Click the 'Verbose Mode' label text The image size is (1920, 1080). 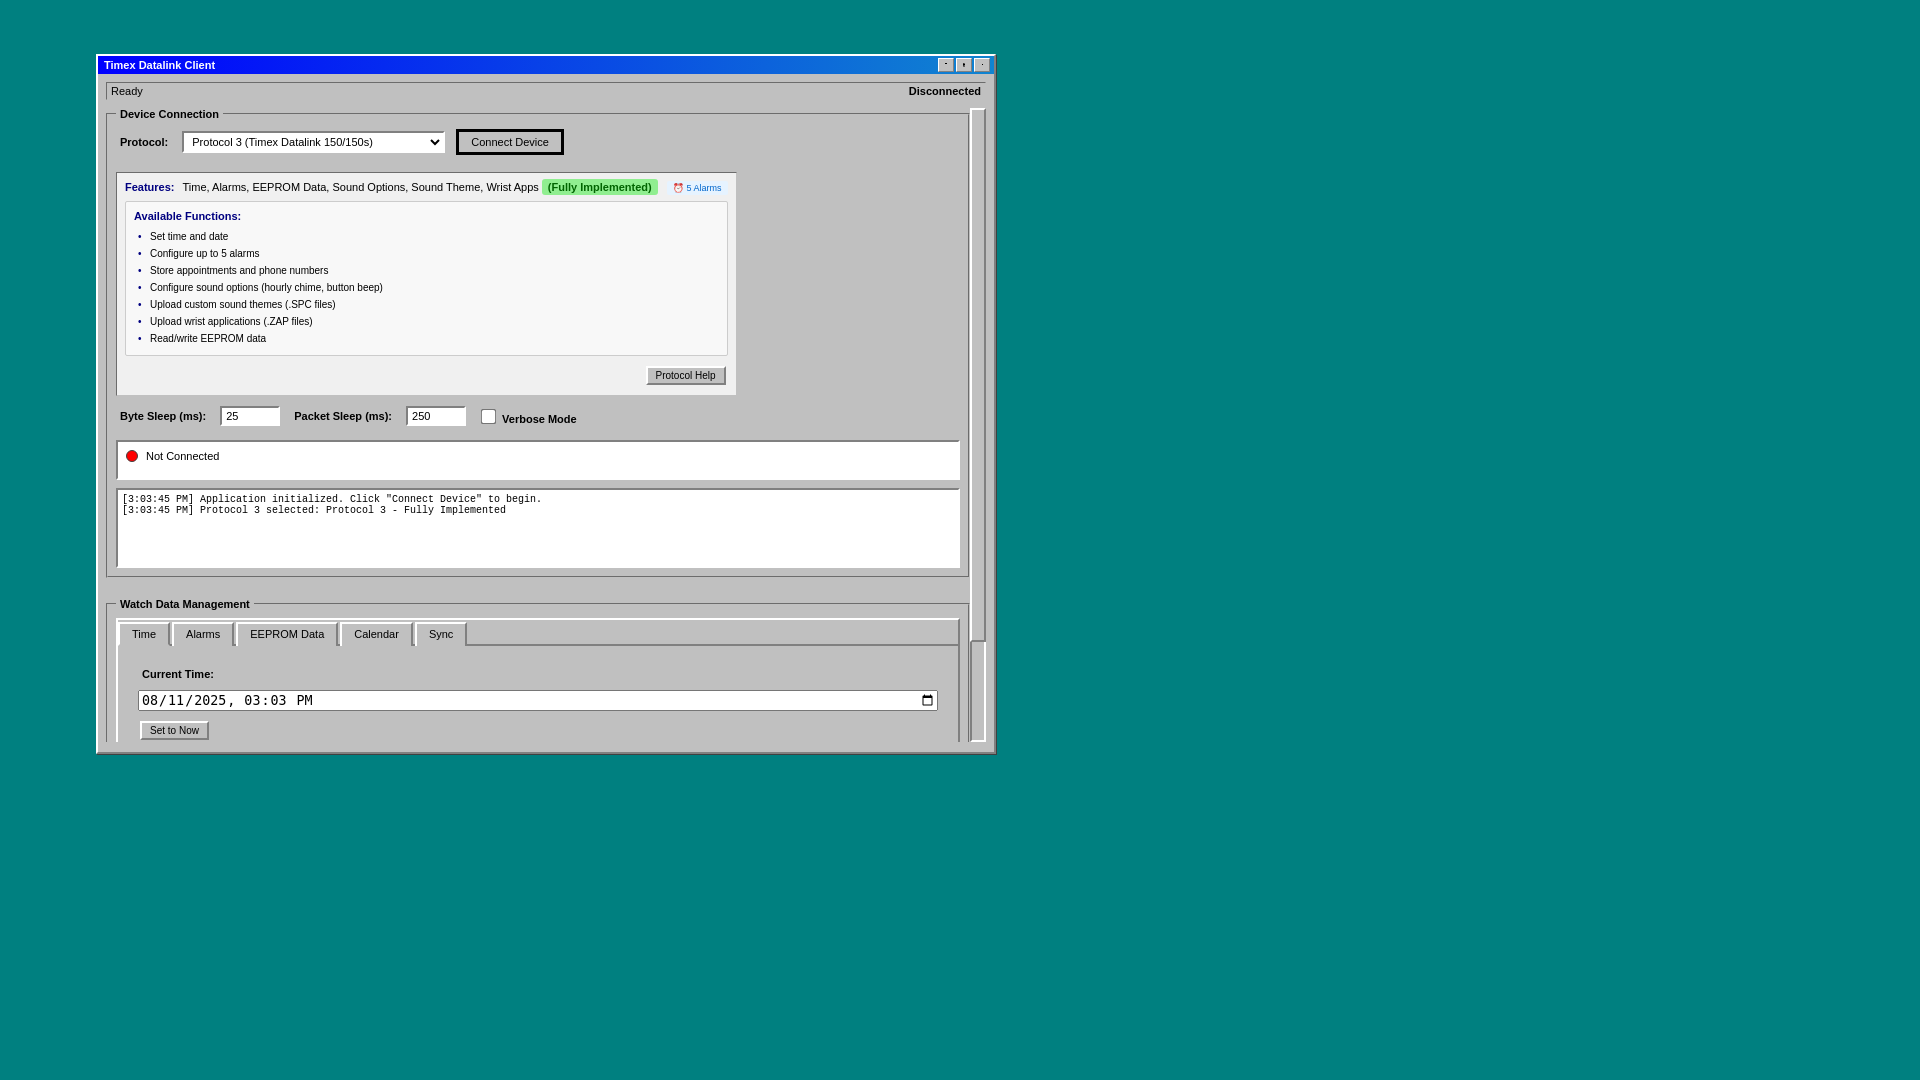(x=539, y=419)
